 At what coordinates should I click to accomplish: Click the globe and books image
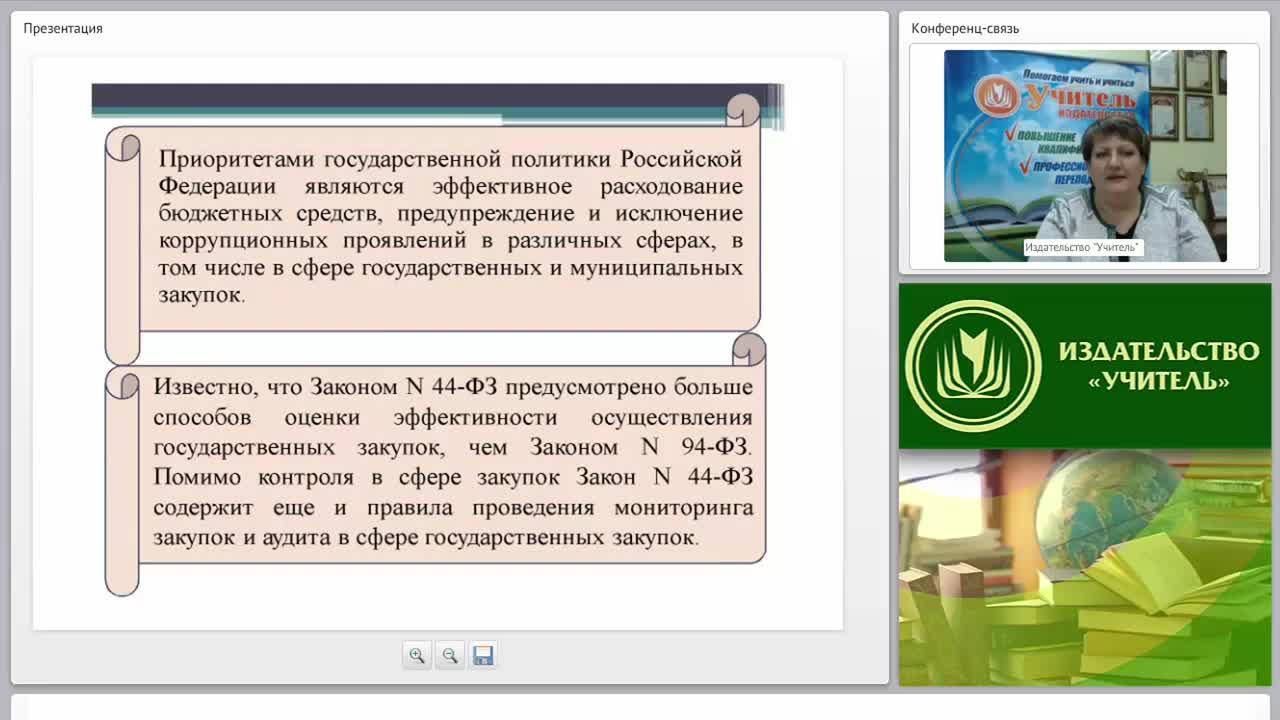pos(1085,567)
